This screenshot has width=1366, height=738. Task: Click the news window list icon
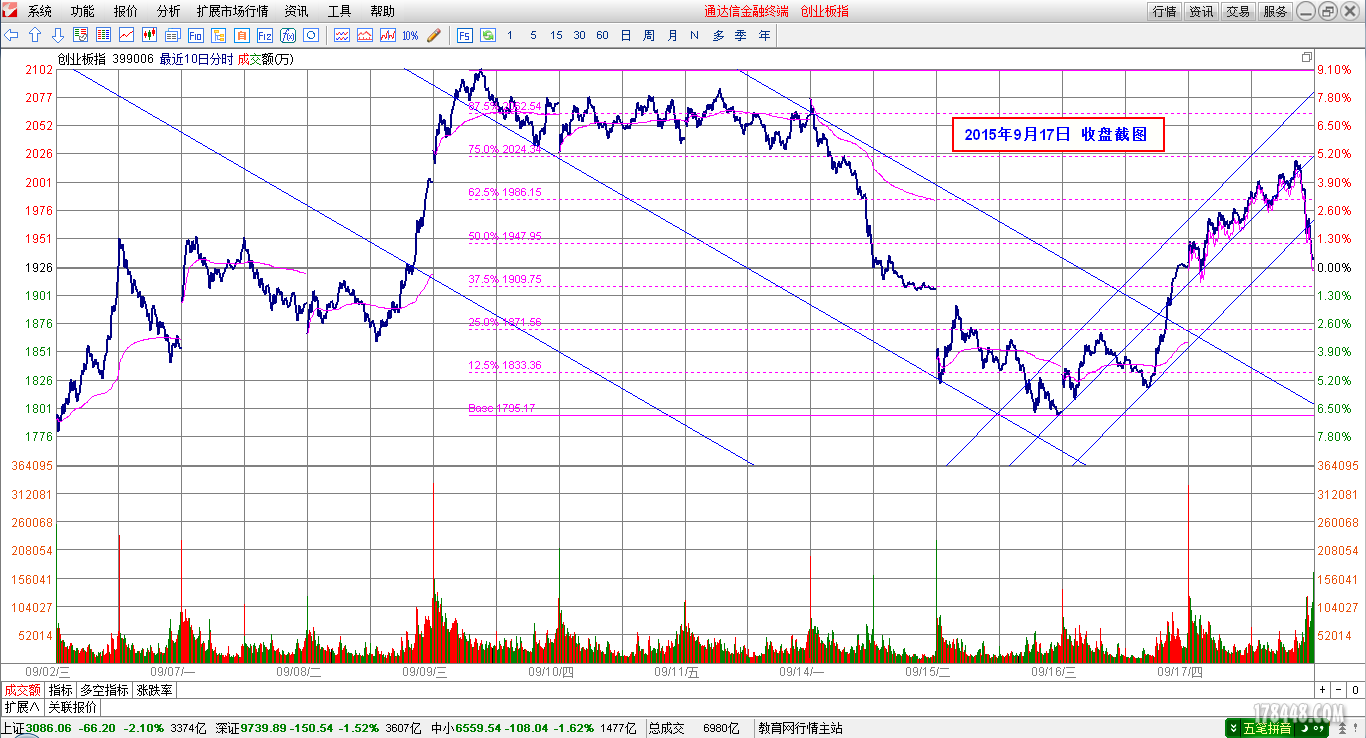(x=173, y=35)
